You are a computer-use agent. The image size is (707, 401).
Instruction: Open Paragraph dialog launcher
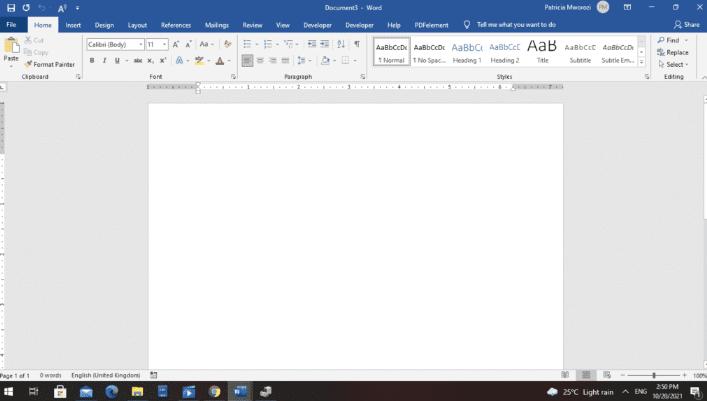point(363,77)
